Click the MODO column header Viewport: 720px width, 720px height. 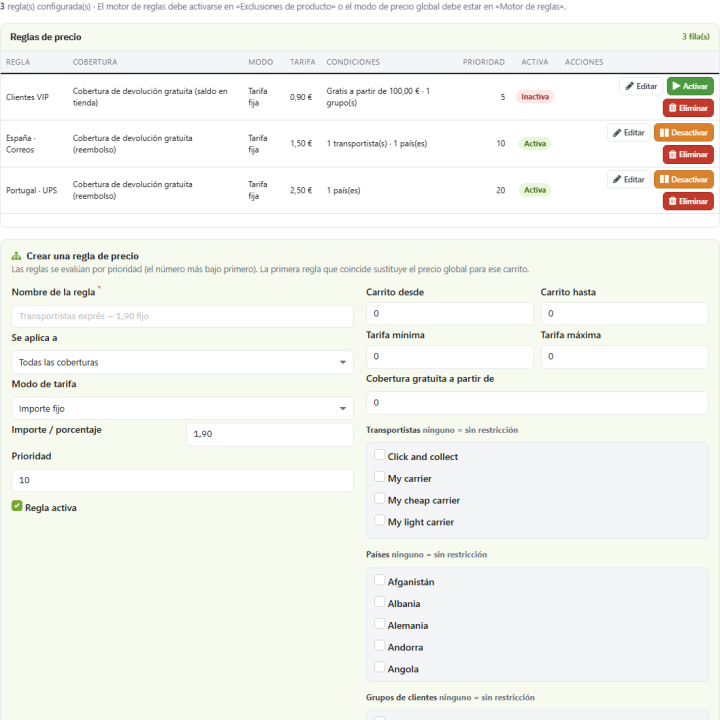(x=260, y=62)
